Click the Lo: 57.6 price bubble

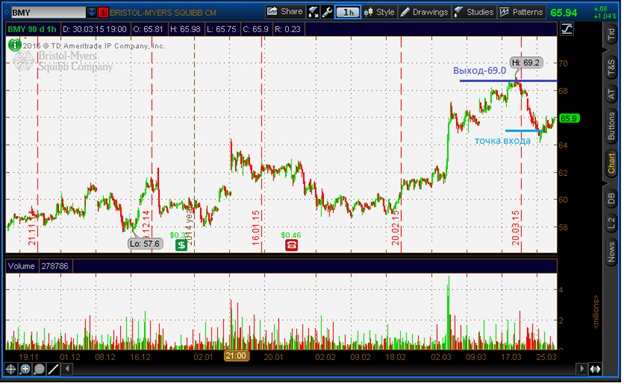coord(145,244)
